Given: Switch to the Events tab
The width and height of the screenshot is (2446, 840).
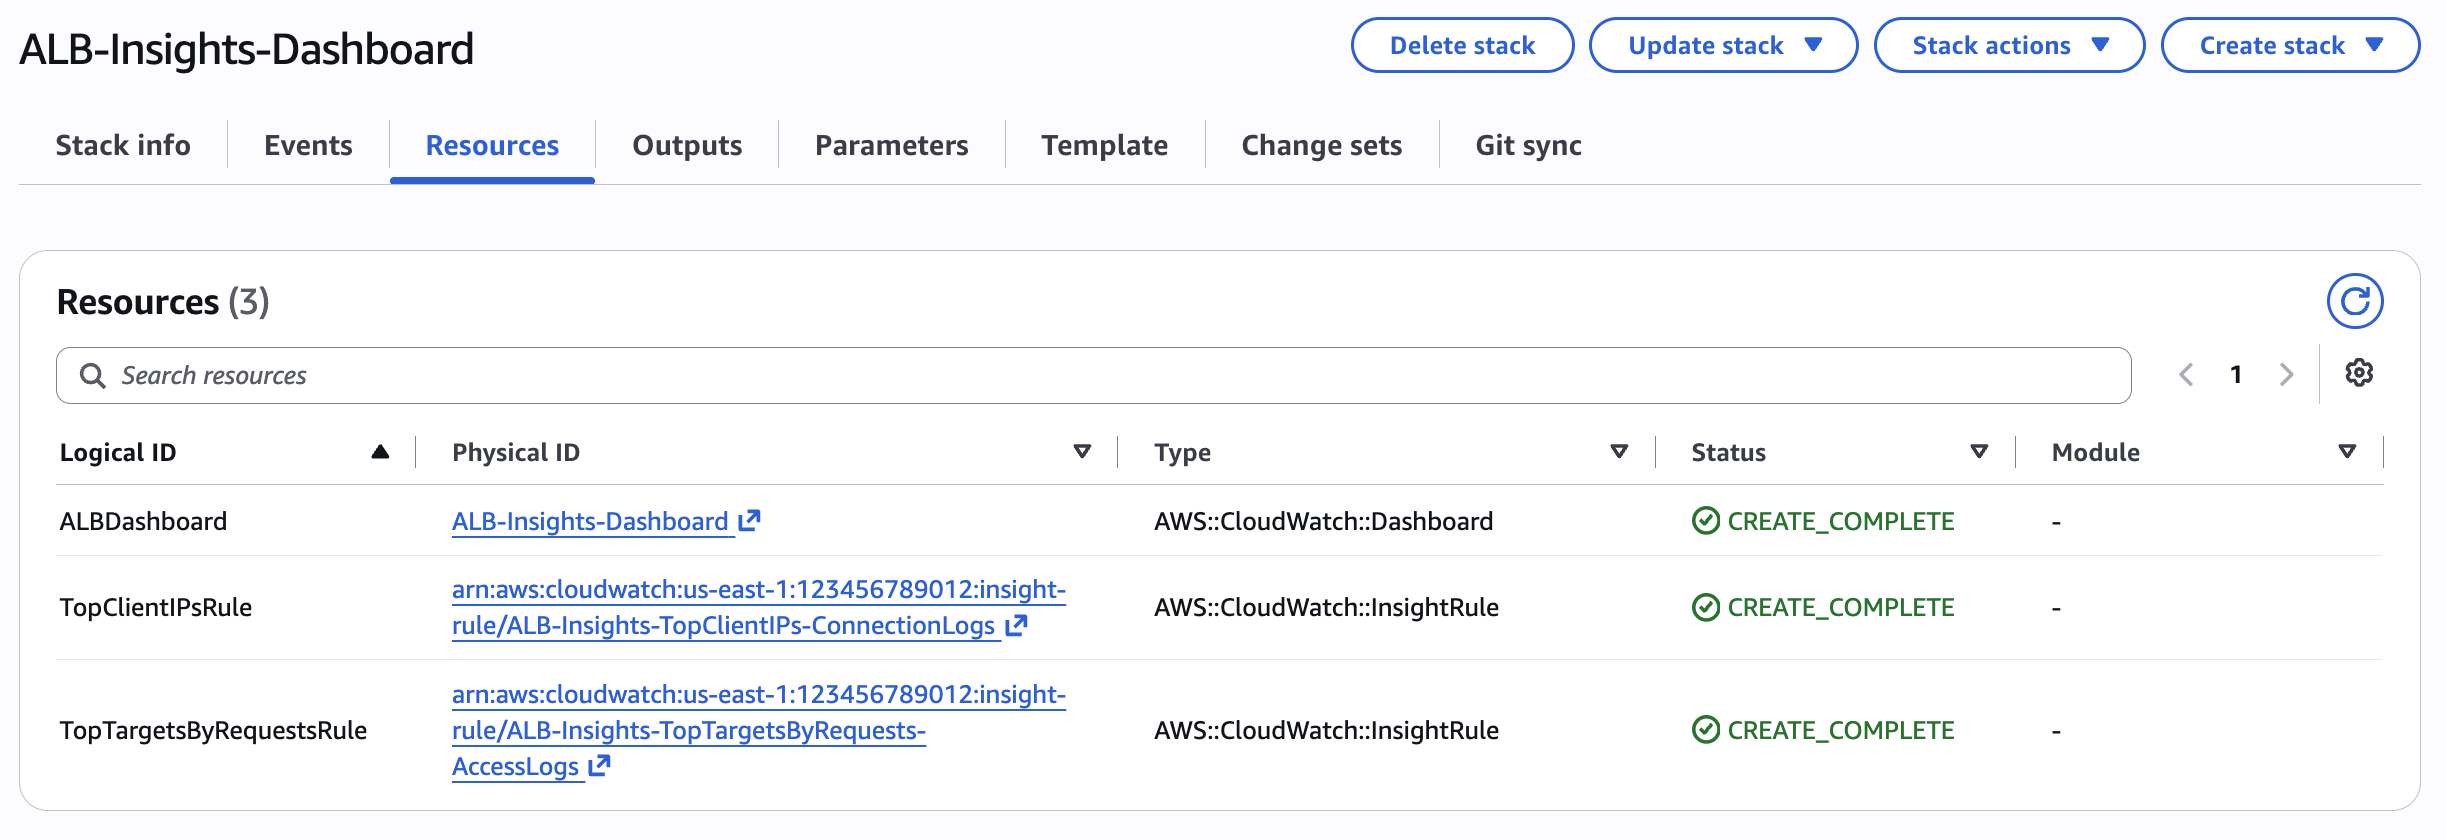Looking at the screenshot, I should point(308,145).
